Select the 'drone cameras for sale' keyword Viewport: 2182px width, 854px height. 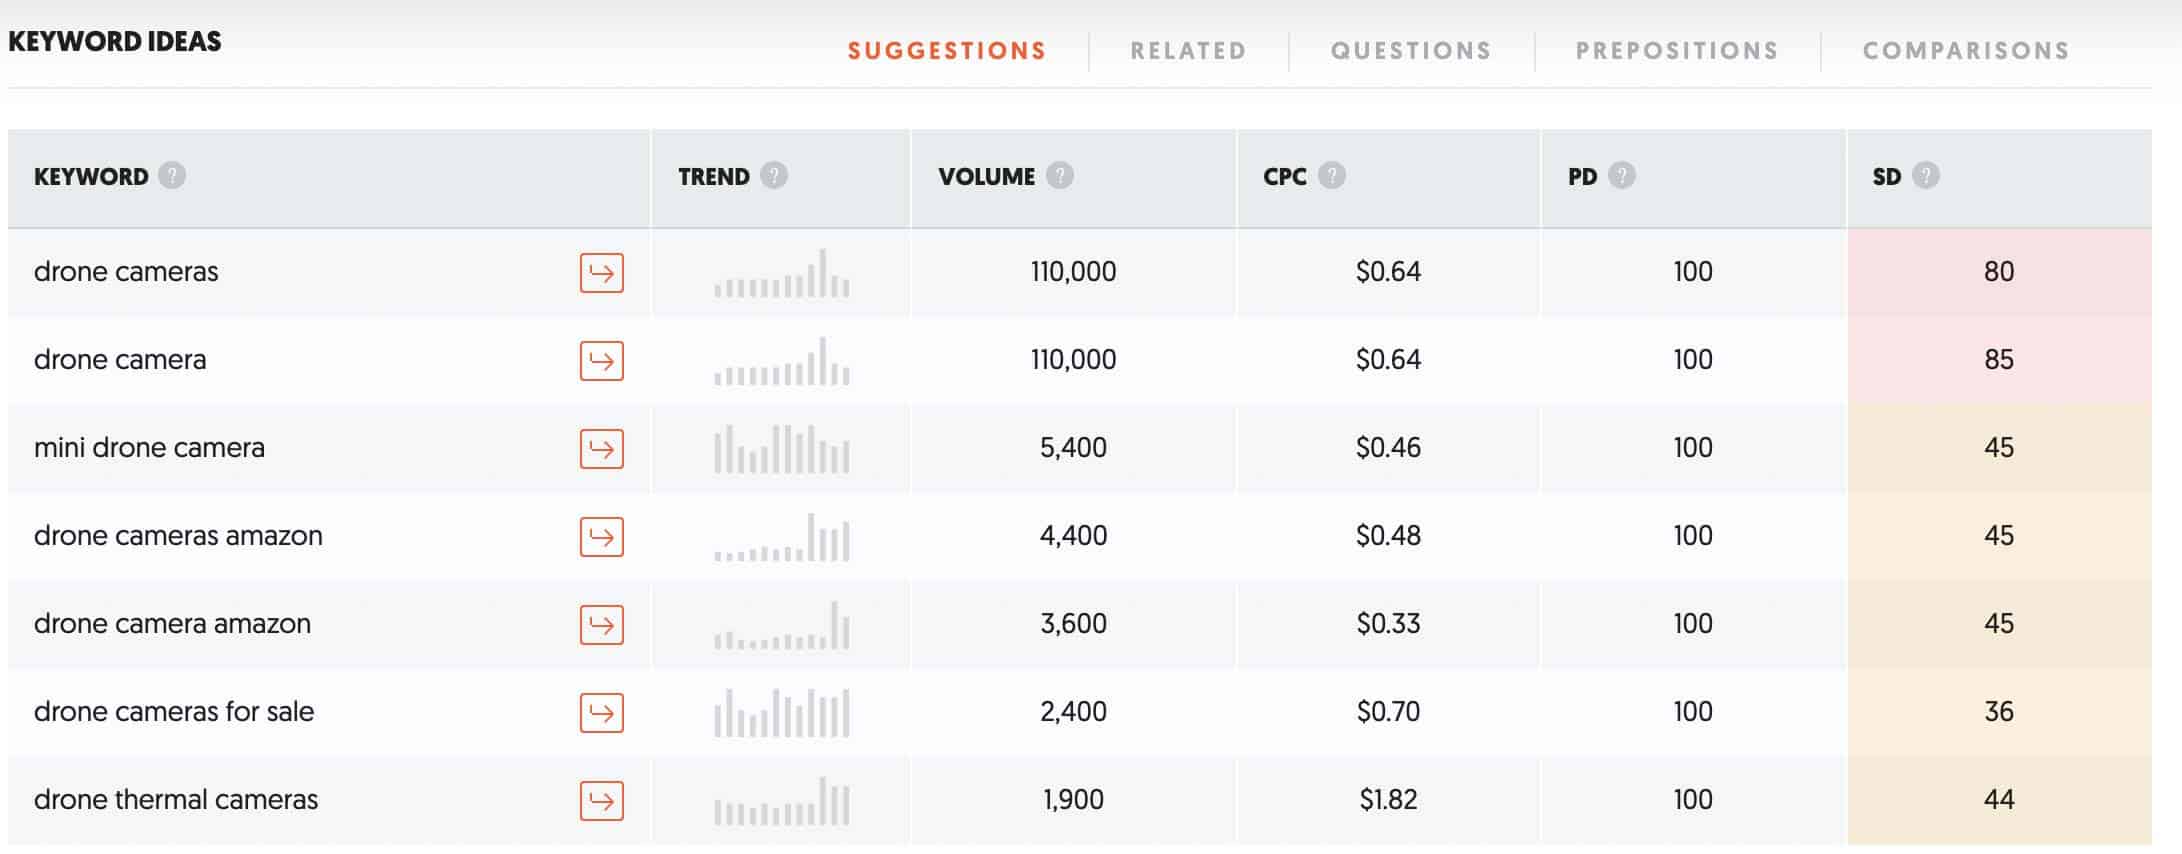174,712
